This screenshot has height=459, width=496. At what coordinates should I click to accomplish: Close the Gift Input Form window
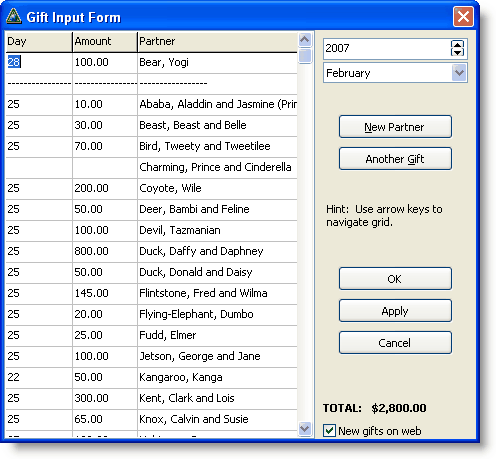(x=463, y=16)
